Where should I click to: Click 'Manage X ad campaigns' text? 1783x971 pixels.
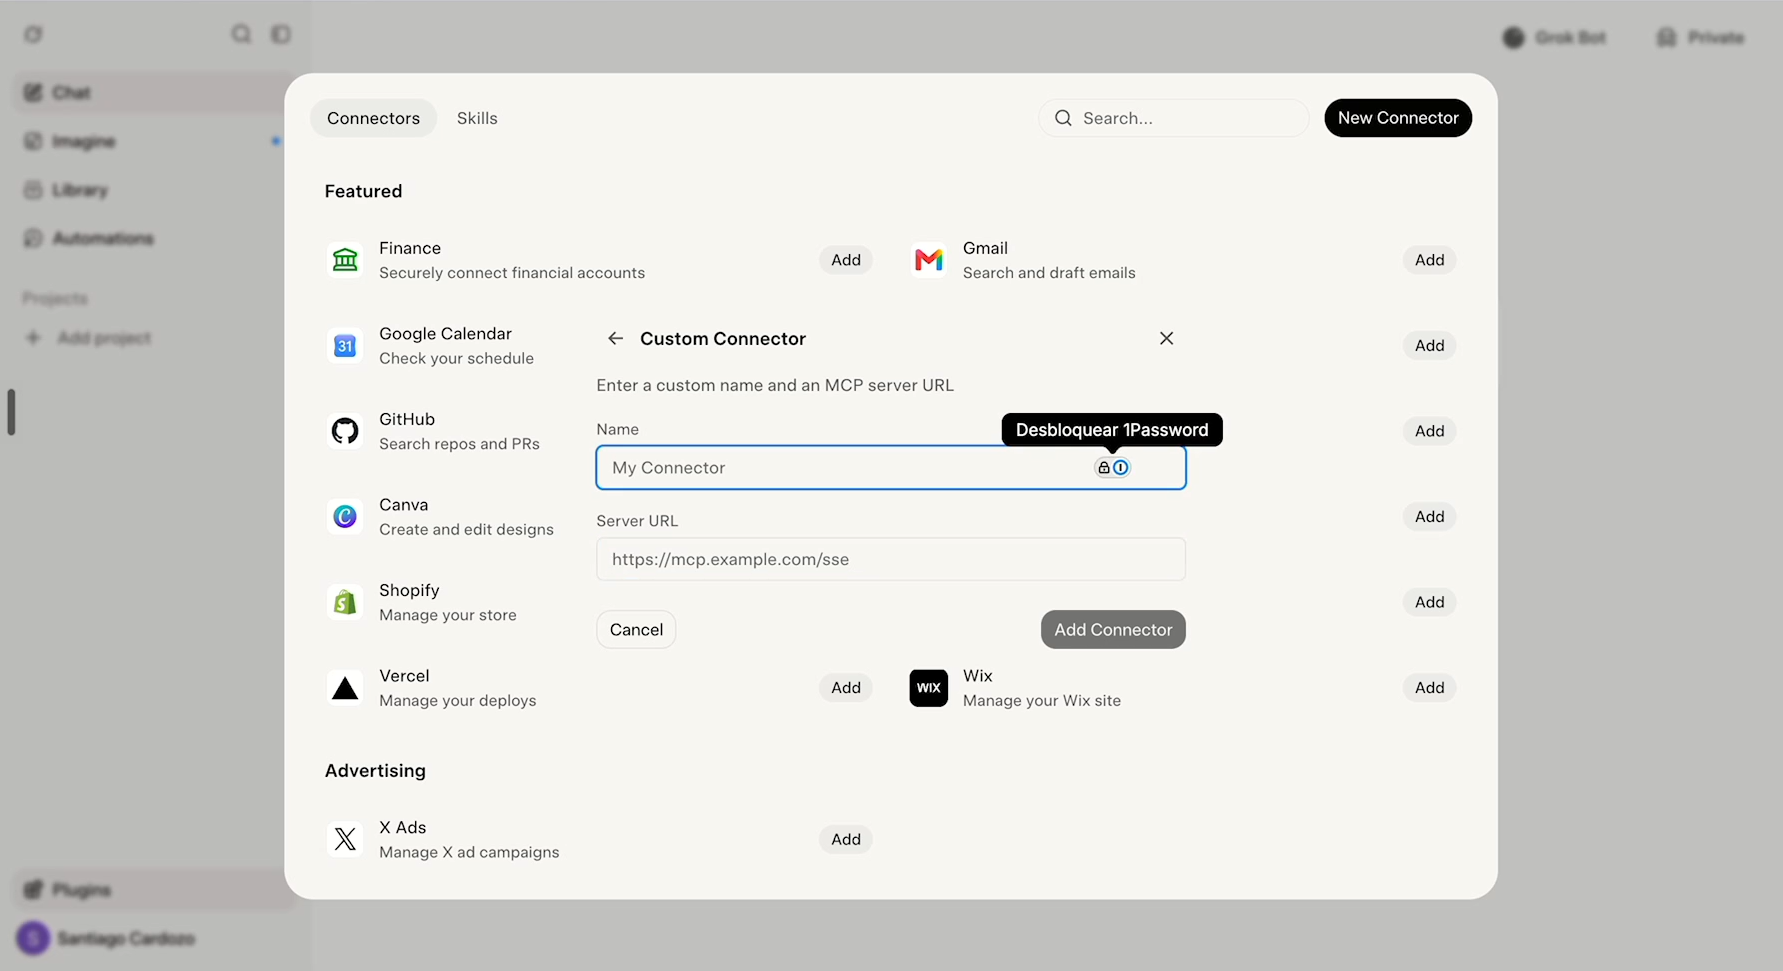[x=469, y=852]
